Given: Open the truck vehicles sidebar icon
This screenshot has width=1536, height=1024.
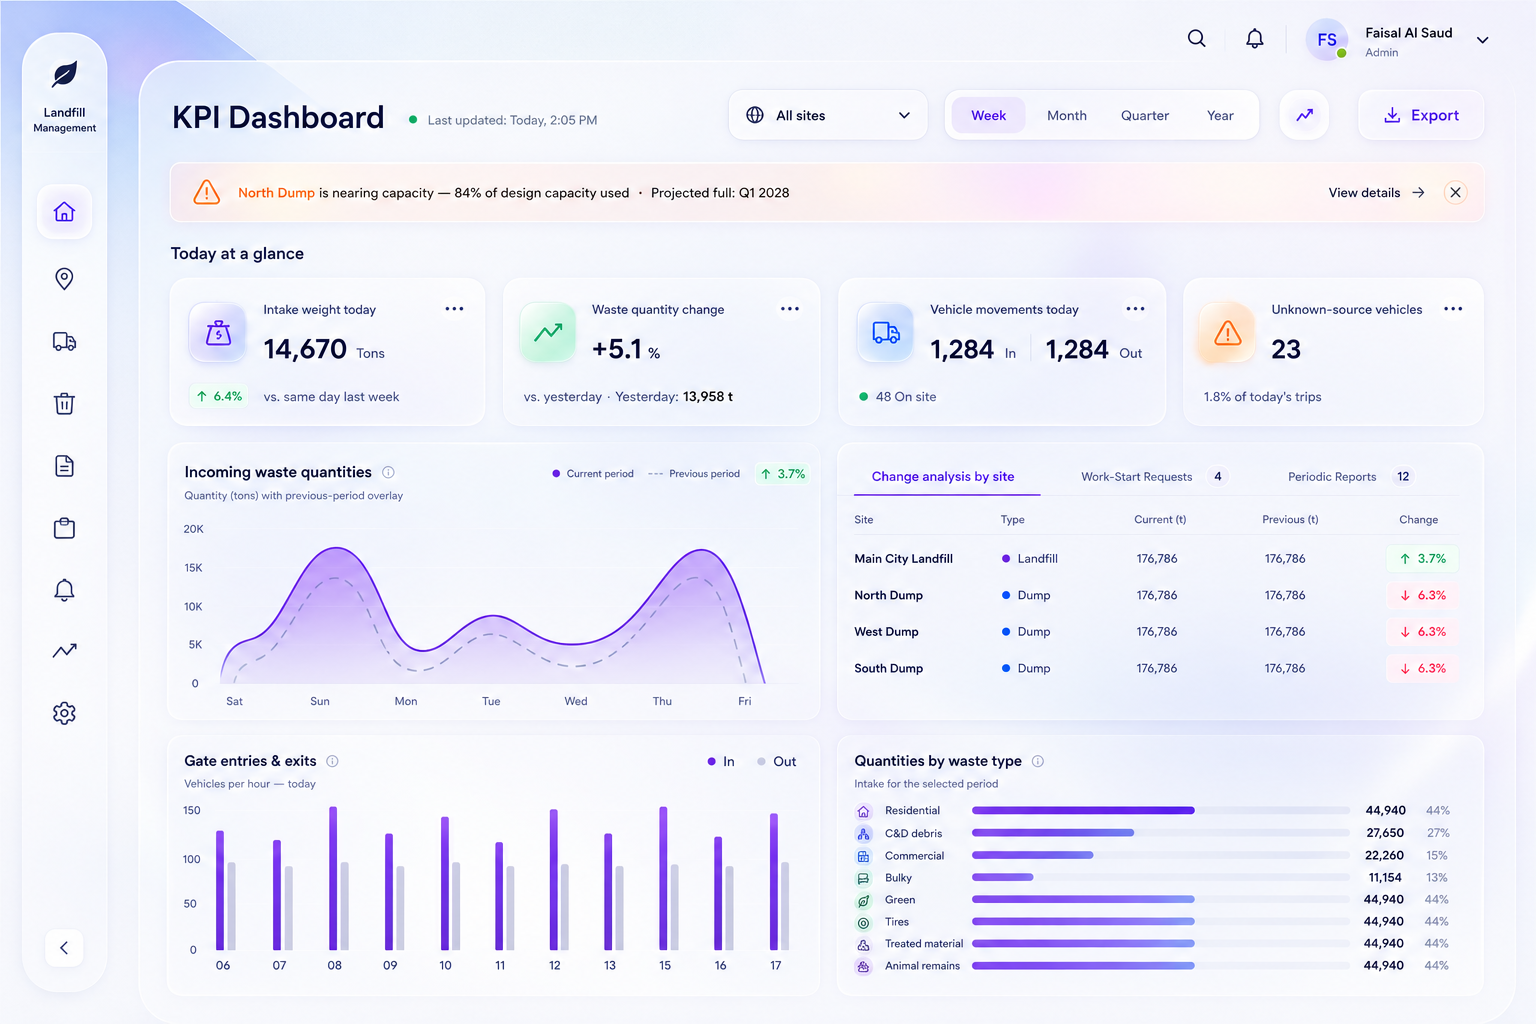Looking at the screenshot, I should click(64, 342).
